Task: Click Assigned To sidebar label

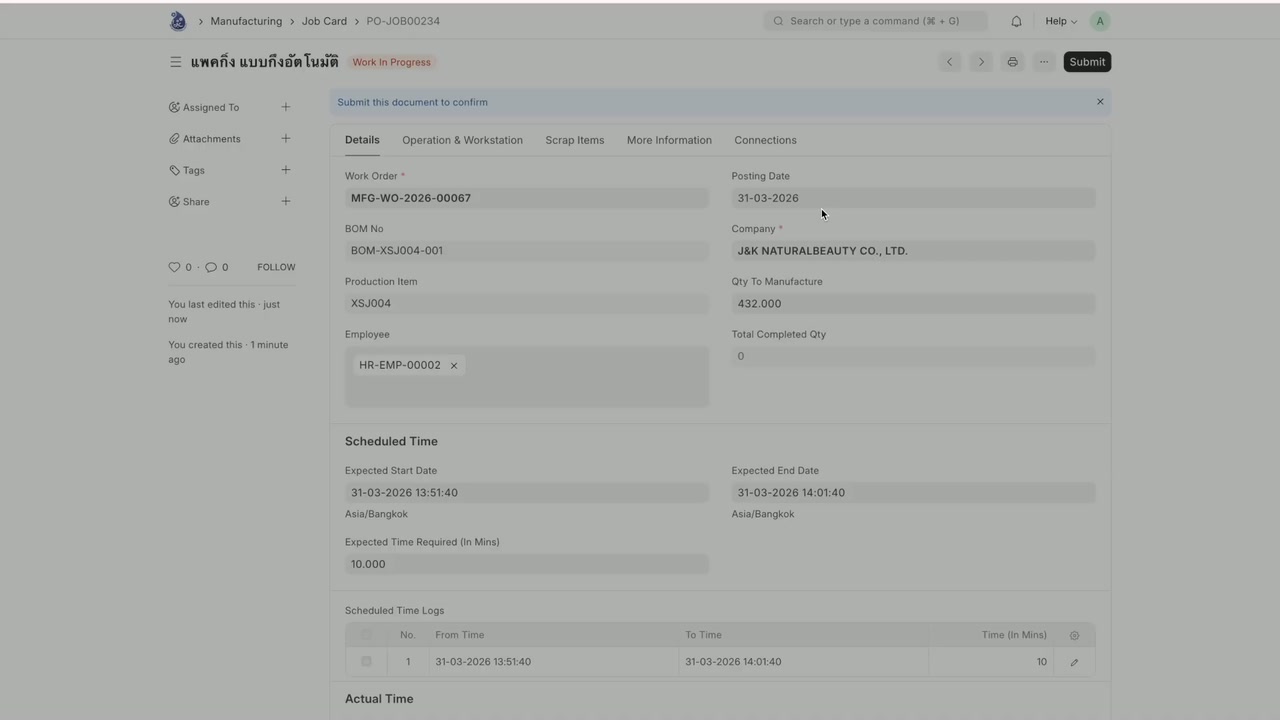Action: 211,107
